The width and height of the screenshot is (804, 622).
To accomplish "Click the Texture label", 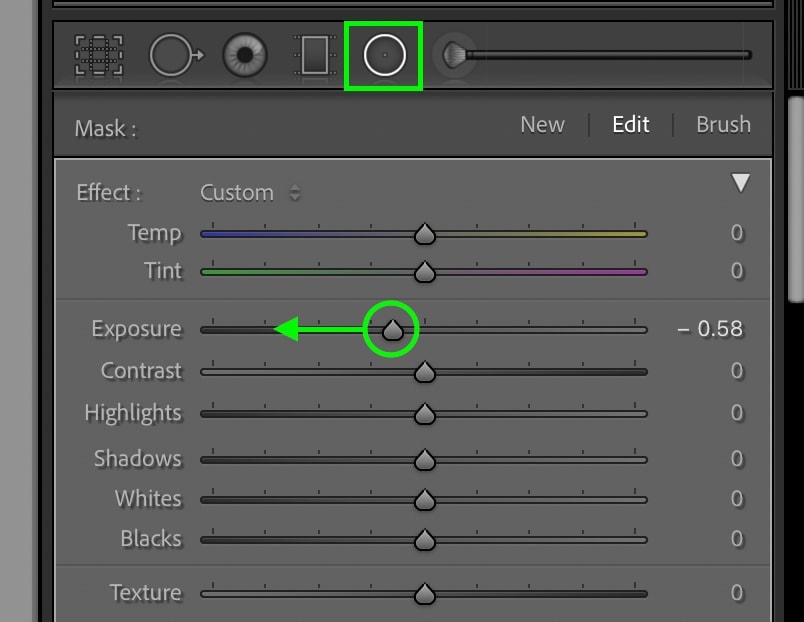I will pyautogui.click(x=146, y=592).
